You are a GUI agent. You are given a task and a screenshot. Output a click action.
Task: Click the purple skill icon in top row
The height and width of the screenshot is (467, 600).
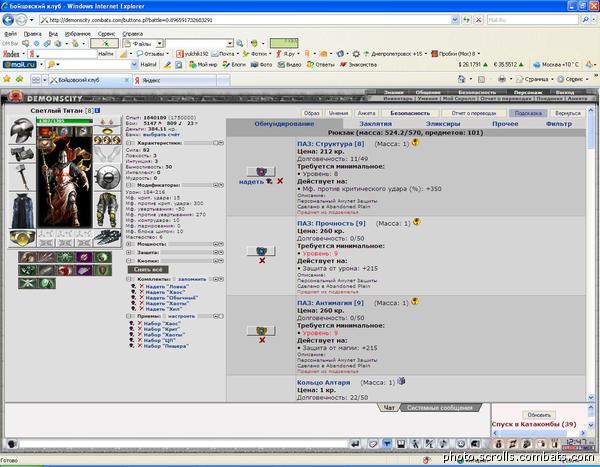tap(83, 257)
